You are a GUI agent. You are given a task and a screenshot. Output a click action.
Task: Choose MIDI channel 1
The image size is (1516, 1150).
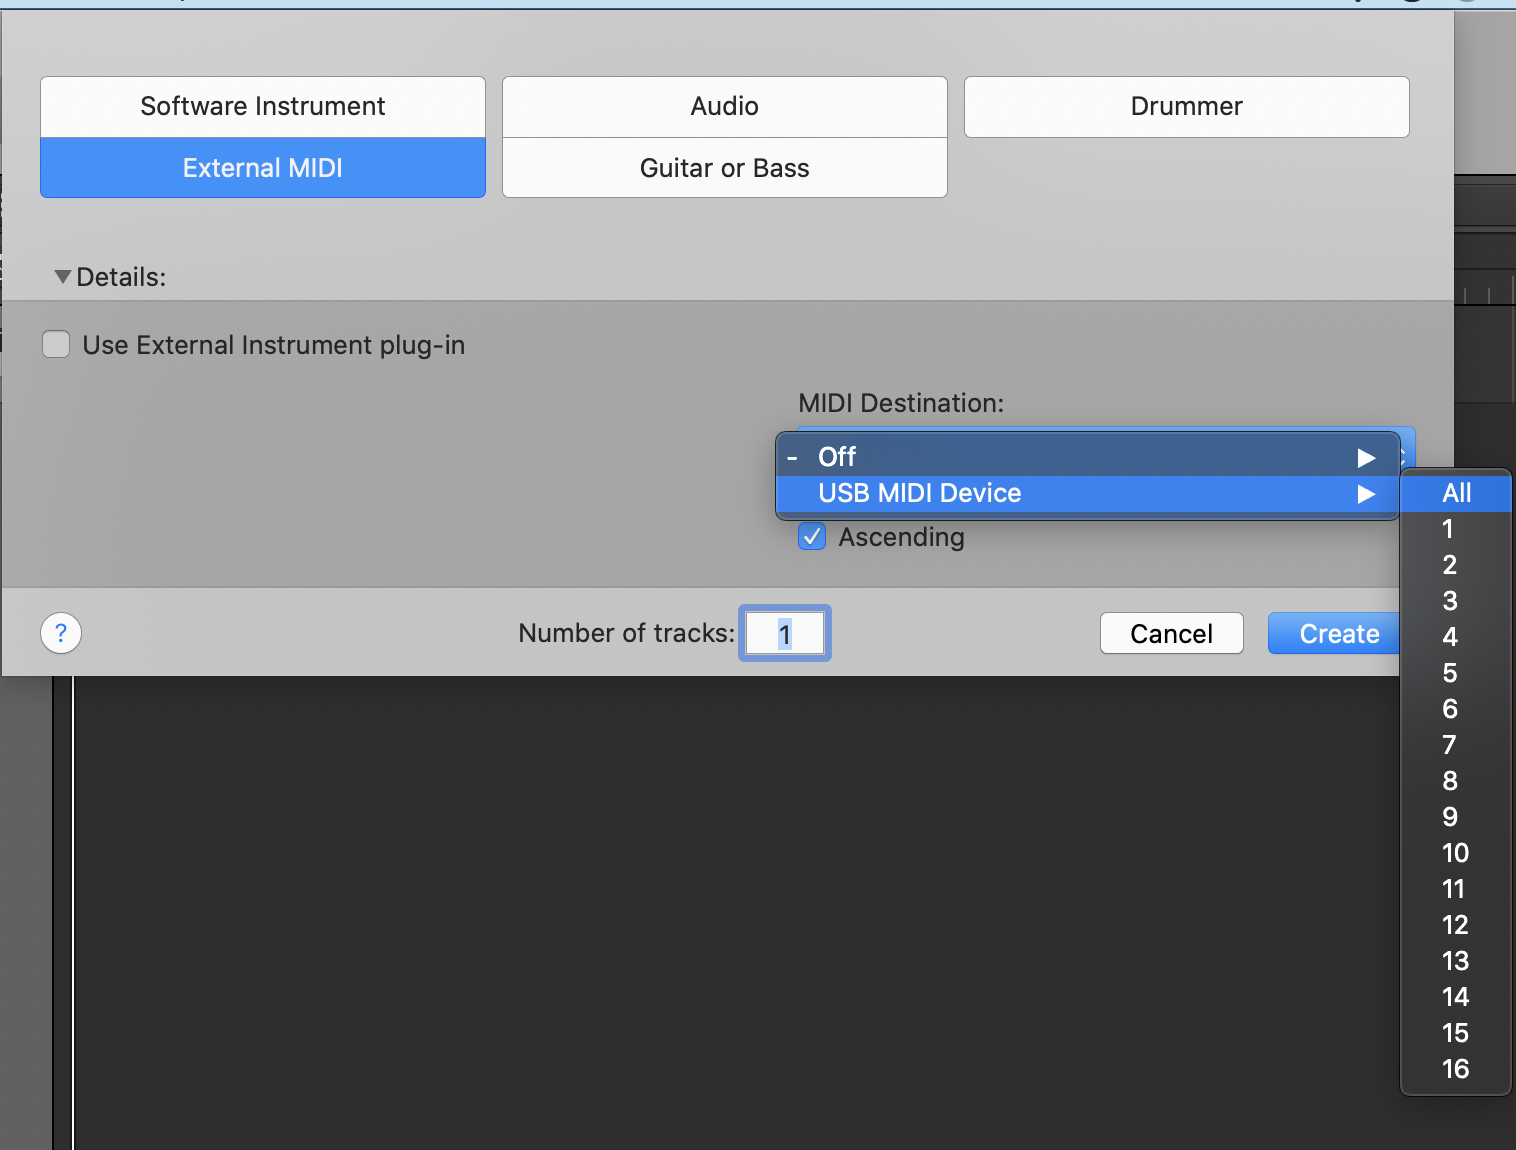pyautogui.click(x=1456, y=529)
